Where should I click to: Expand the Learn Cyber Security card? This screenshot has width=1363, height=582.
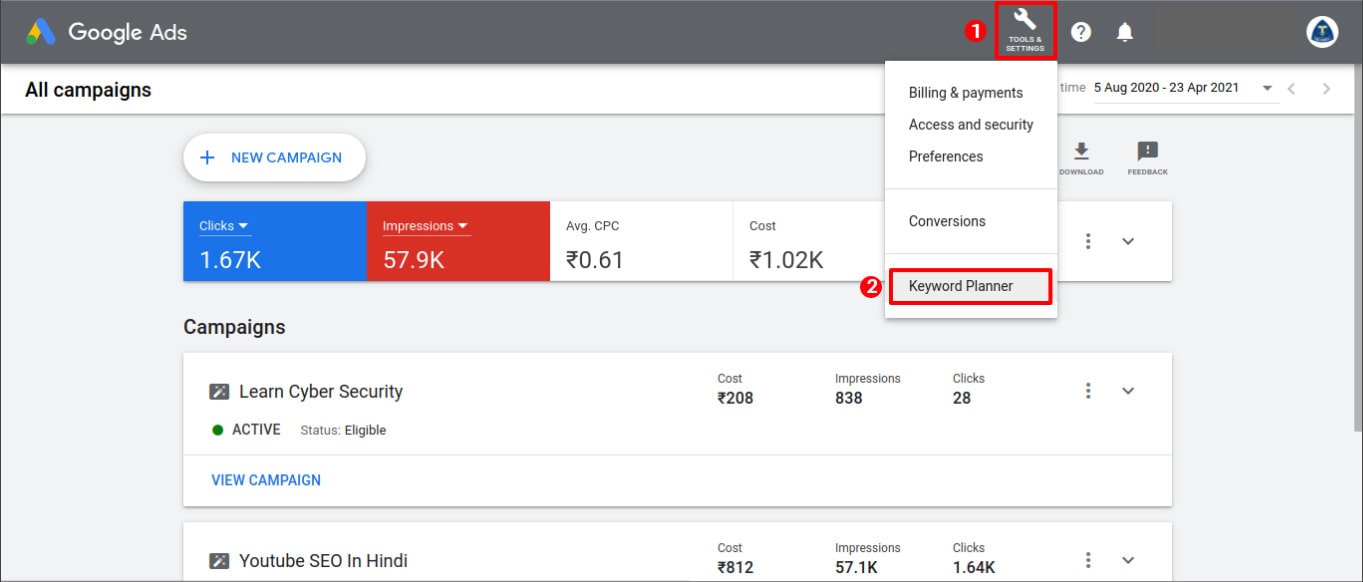[1128, 391]
